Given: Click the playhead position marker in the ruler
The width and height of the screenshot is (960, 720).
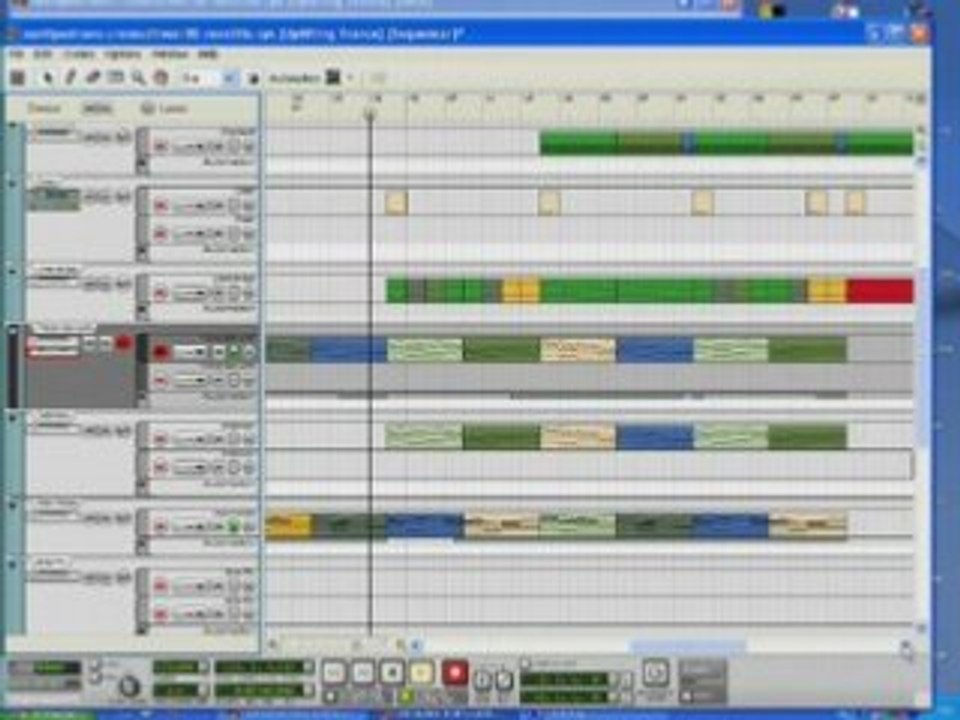Looking at the screenshot, I should point(370,113).
